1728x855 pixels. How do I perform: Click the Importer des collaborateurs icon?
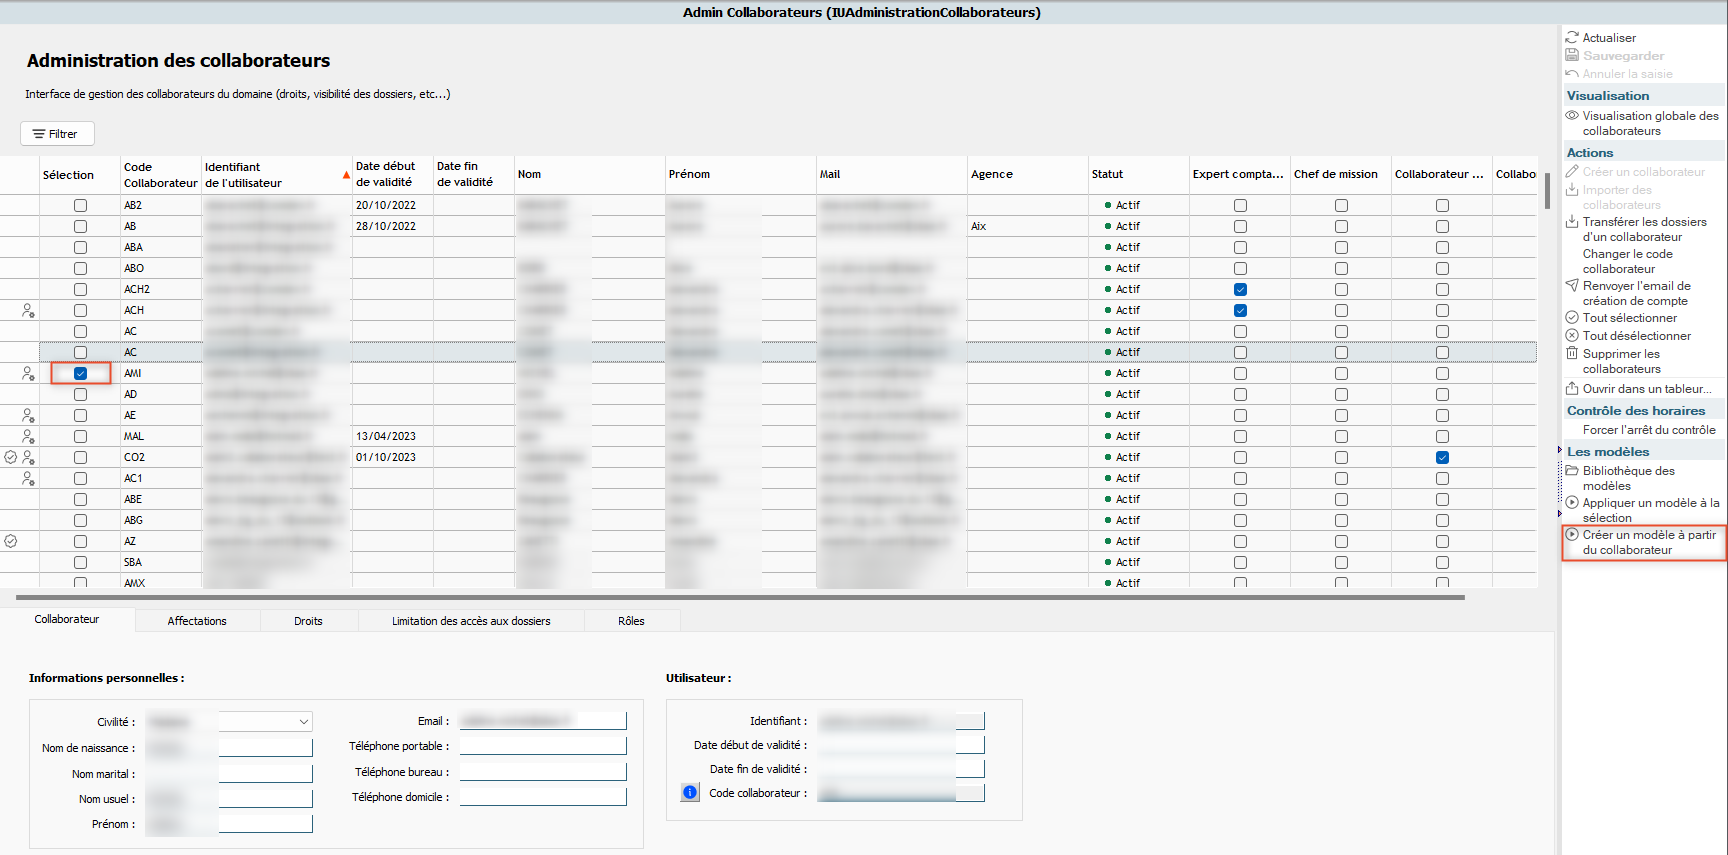click(x=1572, y=189)
